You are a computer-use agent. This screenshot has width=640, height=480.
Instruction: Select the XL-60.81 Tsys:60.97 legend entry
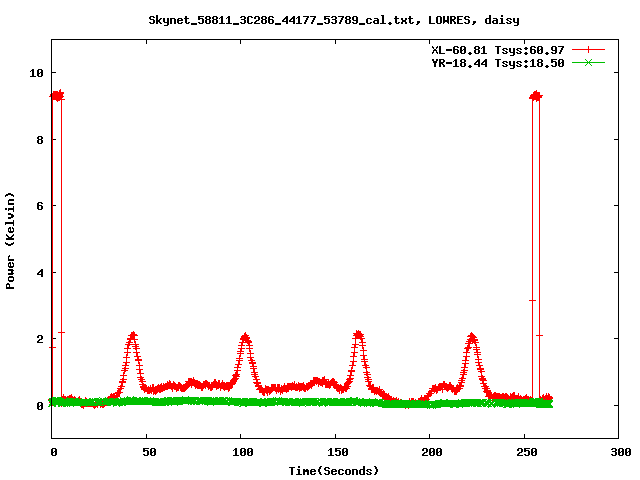pos(498,50)
